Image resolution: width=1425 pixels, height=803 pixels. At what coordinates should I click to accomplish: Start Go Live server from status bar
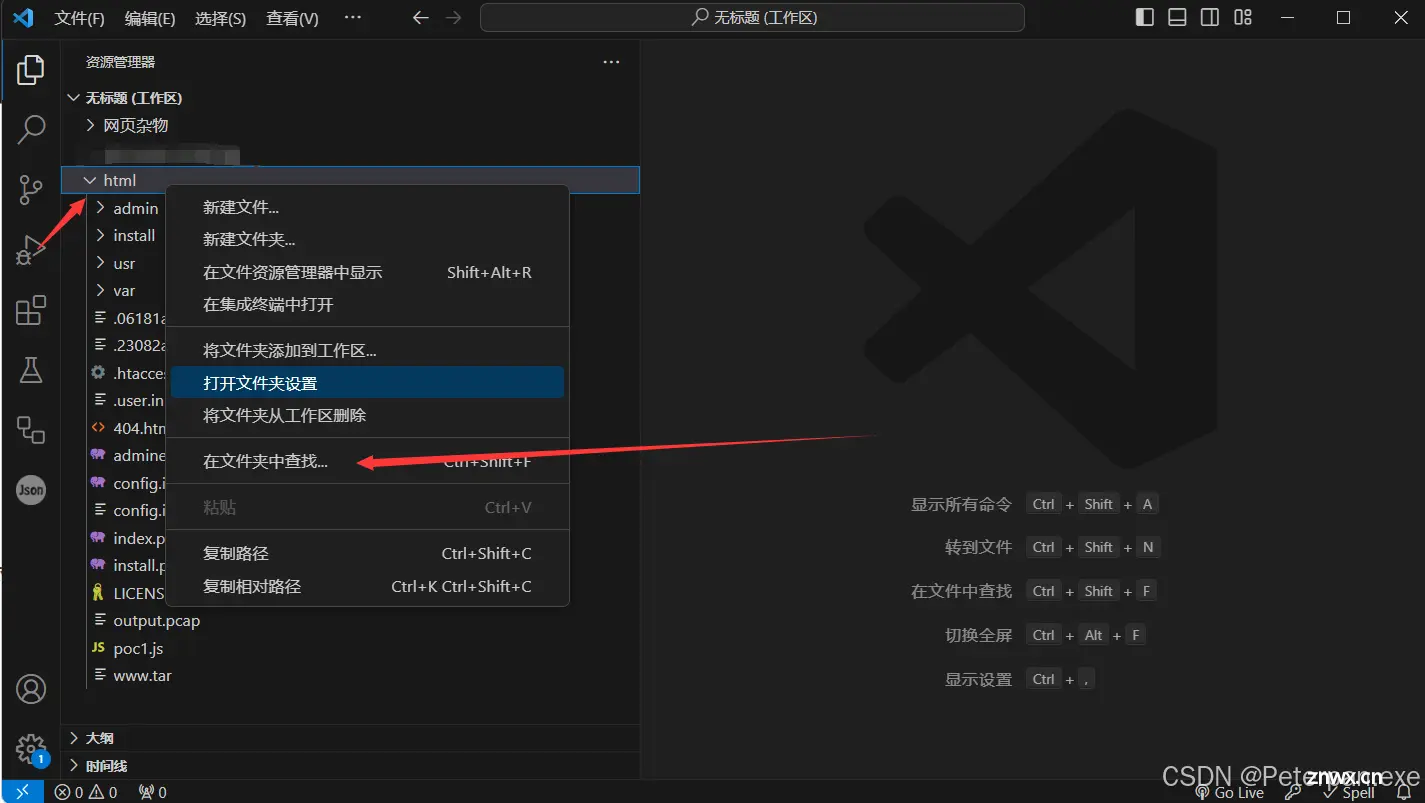pyautogui.click(x=1229, y=792)
